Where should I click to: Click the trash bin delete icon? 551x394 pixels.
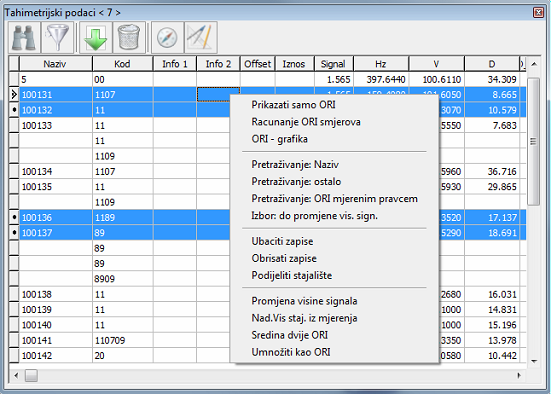click(129, 37)
